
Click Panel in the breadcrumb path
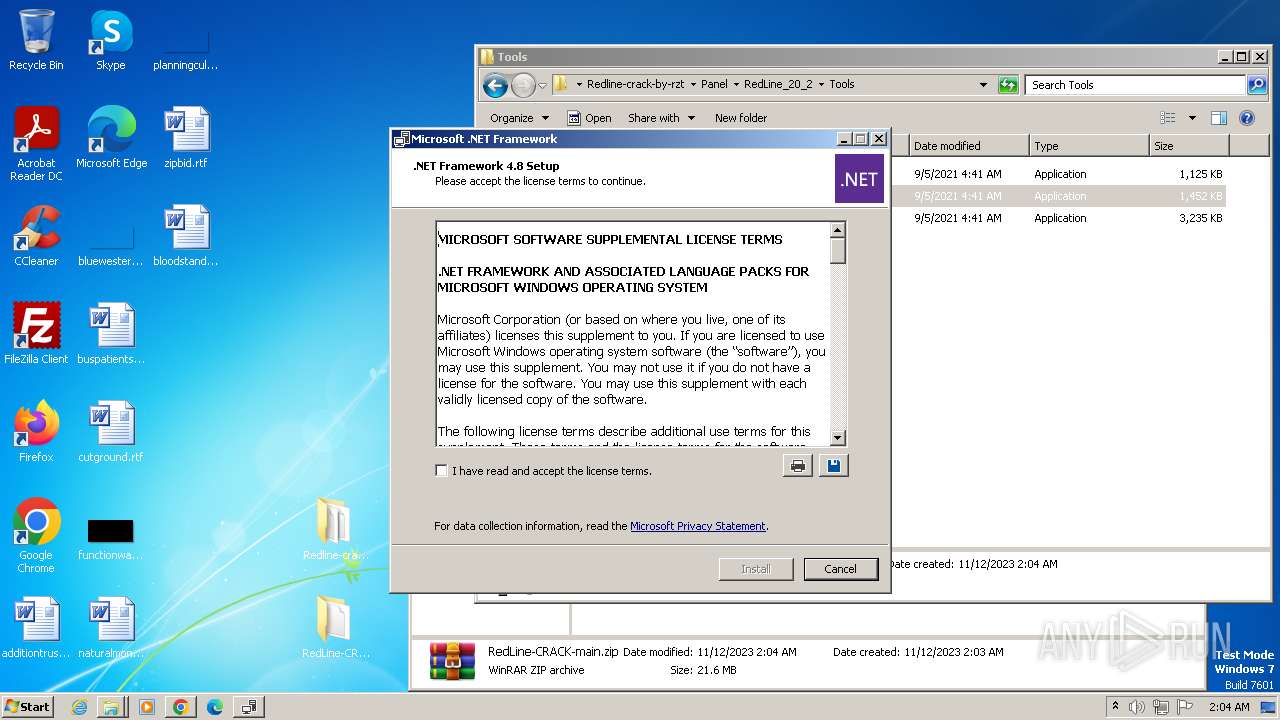click(714, 85)
